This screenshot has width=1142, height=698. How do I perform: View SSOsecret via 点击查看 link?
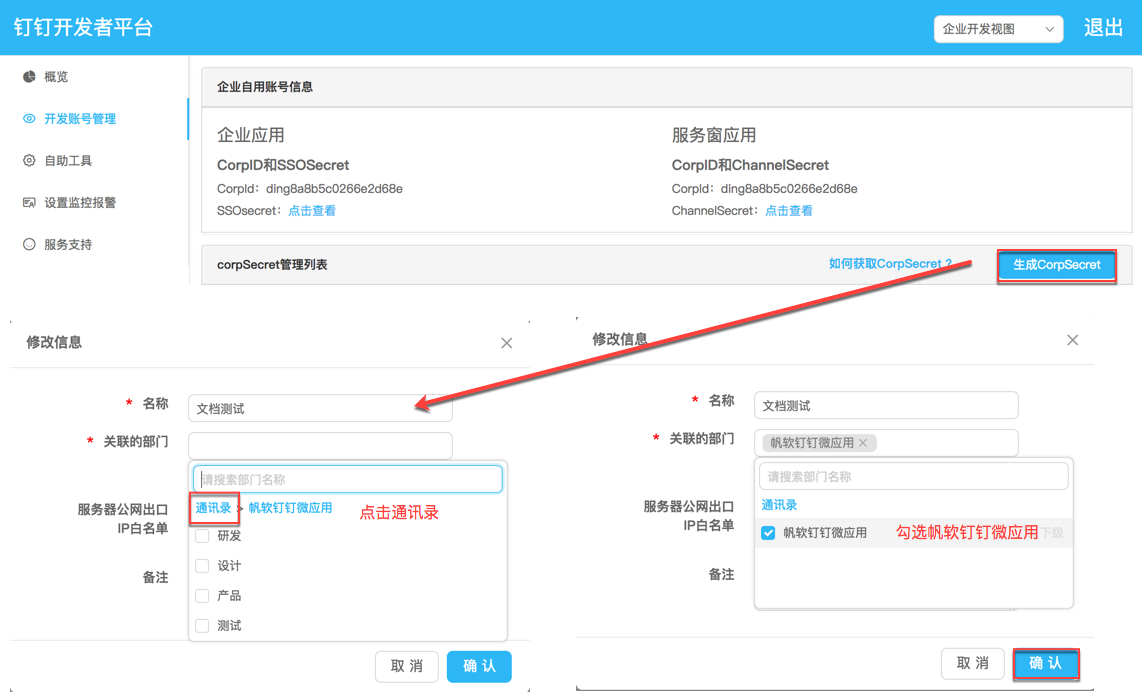[x=312, y=211]
